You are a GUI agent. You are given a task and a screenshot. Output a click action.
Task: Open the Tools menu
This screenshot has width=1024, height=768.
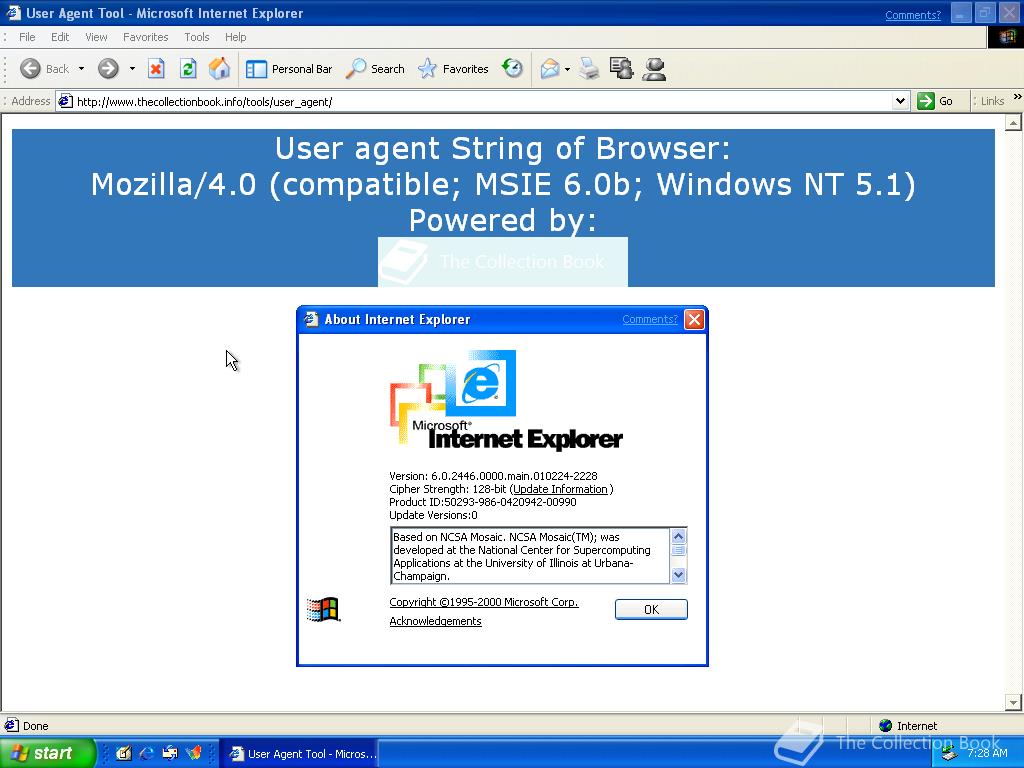(x=197, y=37)
